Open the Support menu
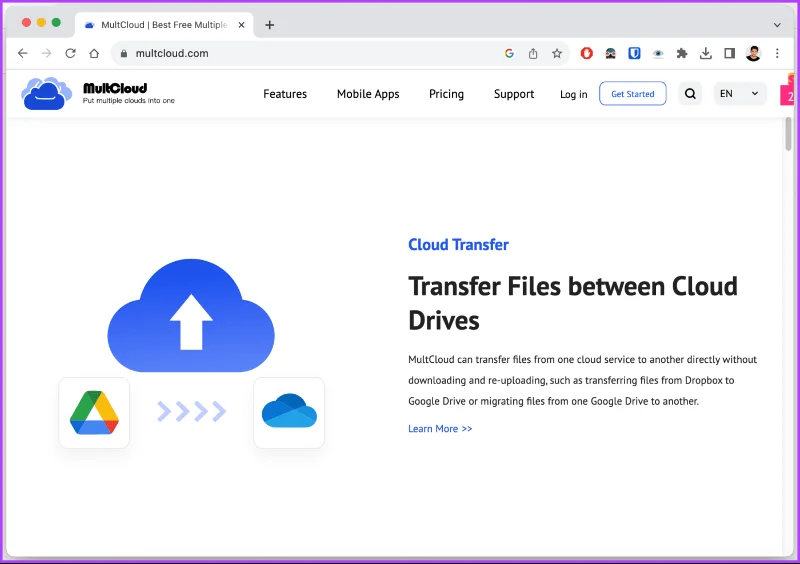This screenshot has width=800, height=564. [514, 94]
